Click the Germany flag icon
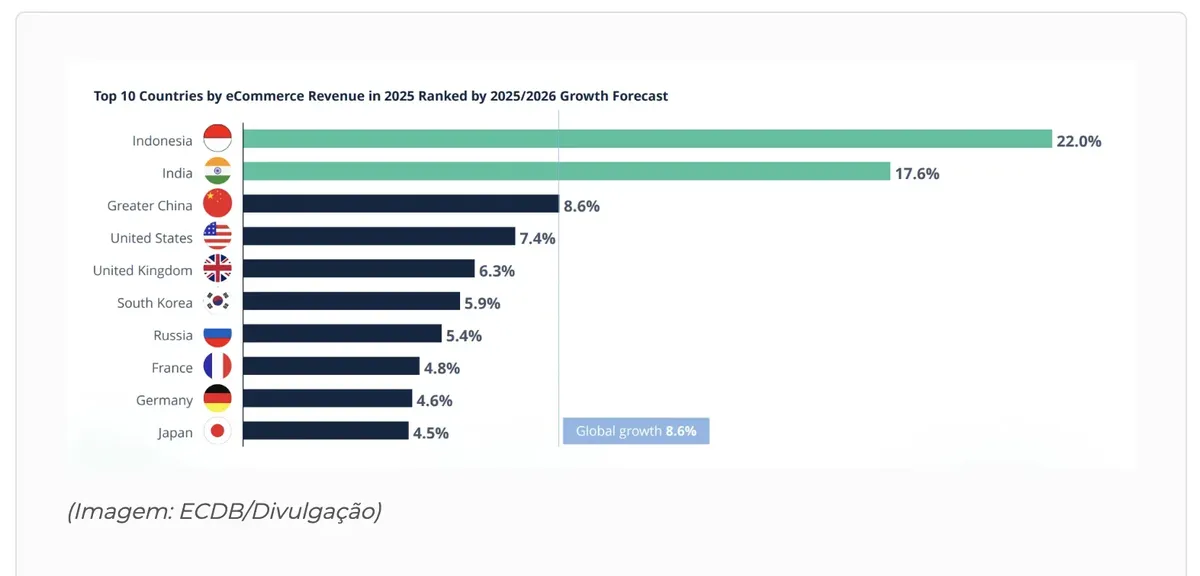The height and width of the screenshot is (576, 1200). (217, 399)
